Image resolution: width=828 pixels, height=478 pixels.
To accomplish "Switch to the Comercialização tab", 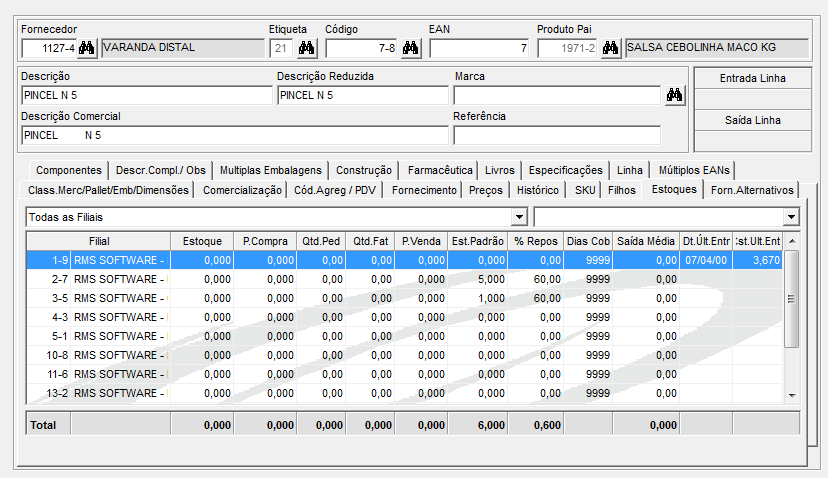I will click(242, 190).
